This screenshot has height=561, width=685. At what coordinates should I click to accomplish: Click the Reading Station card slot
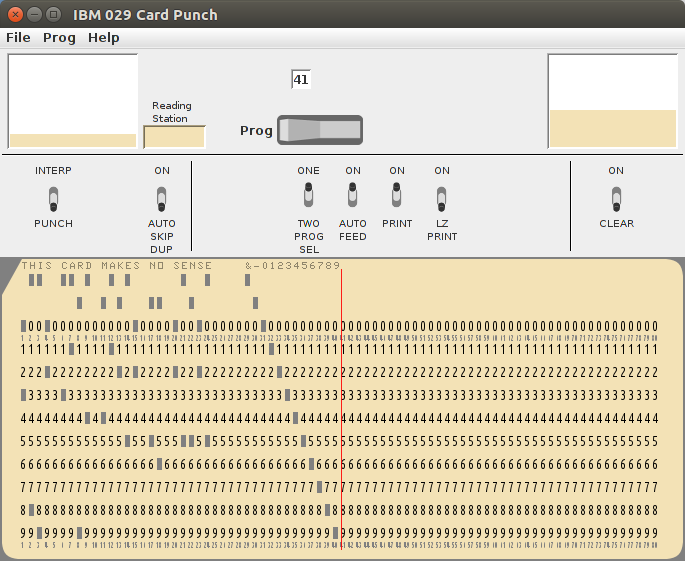[x=174, y=137]
